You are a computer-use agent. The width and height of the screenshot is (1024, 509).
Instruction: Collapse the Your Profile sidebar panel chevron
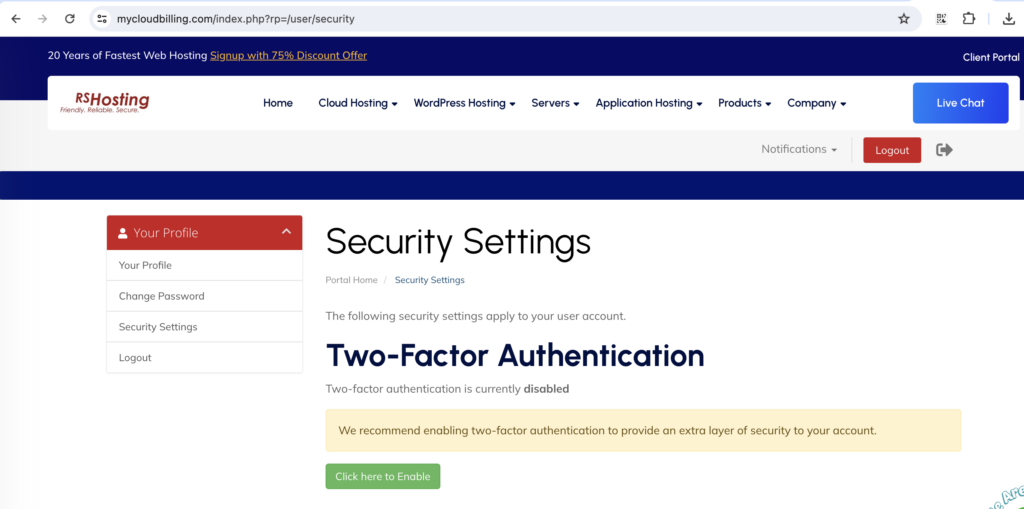286,231
